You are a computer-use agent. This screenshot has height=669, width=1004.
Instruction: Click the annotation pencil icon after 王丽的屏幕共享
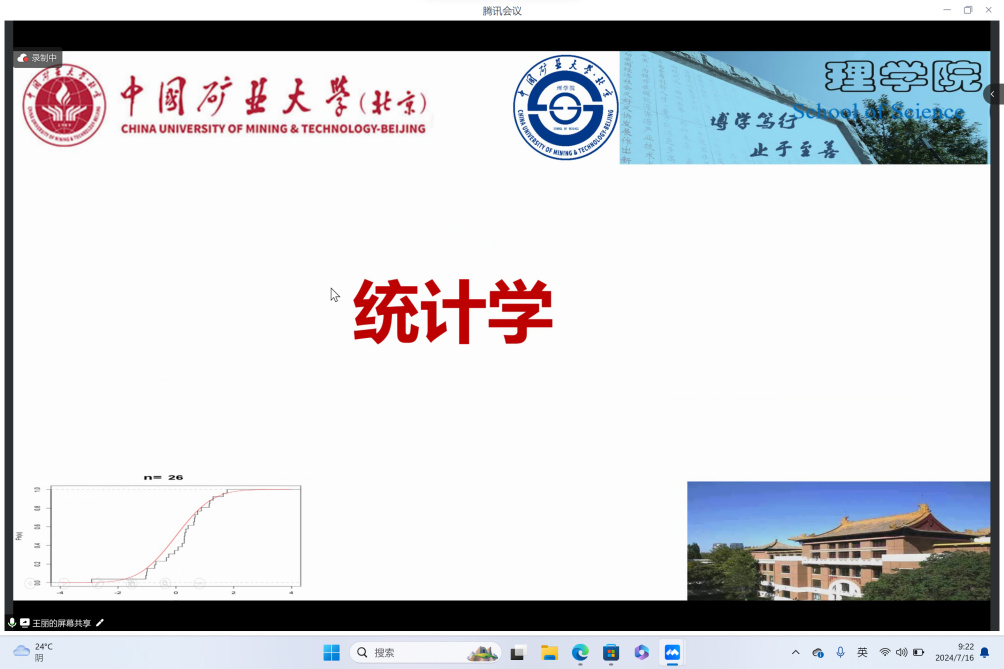(100, 623)
